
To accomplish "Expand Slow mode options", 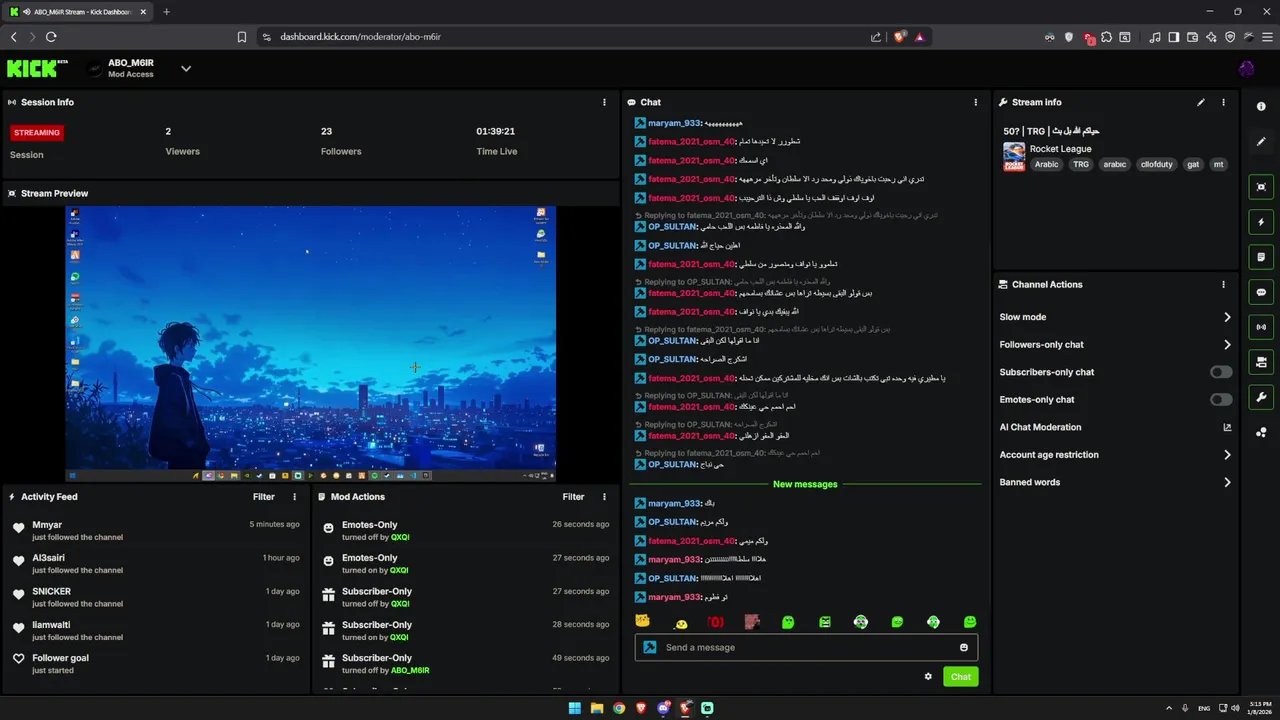I will (x=1227, y=317).
